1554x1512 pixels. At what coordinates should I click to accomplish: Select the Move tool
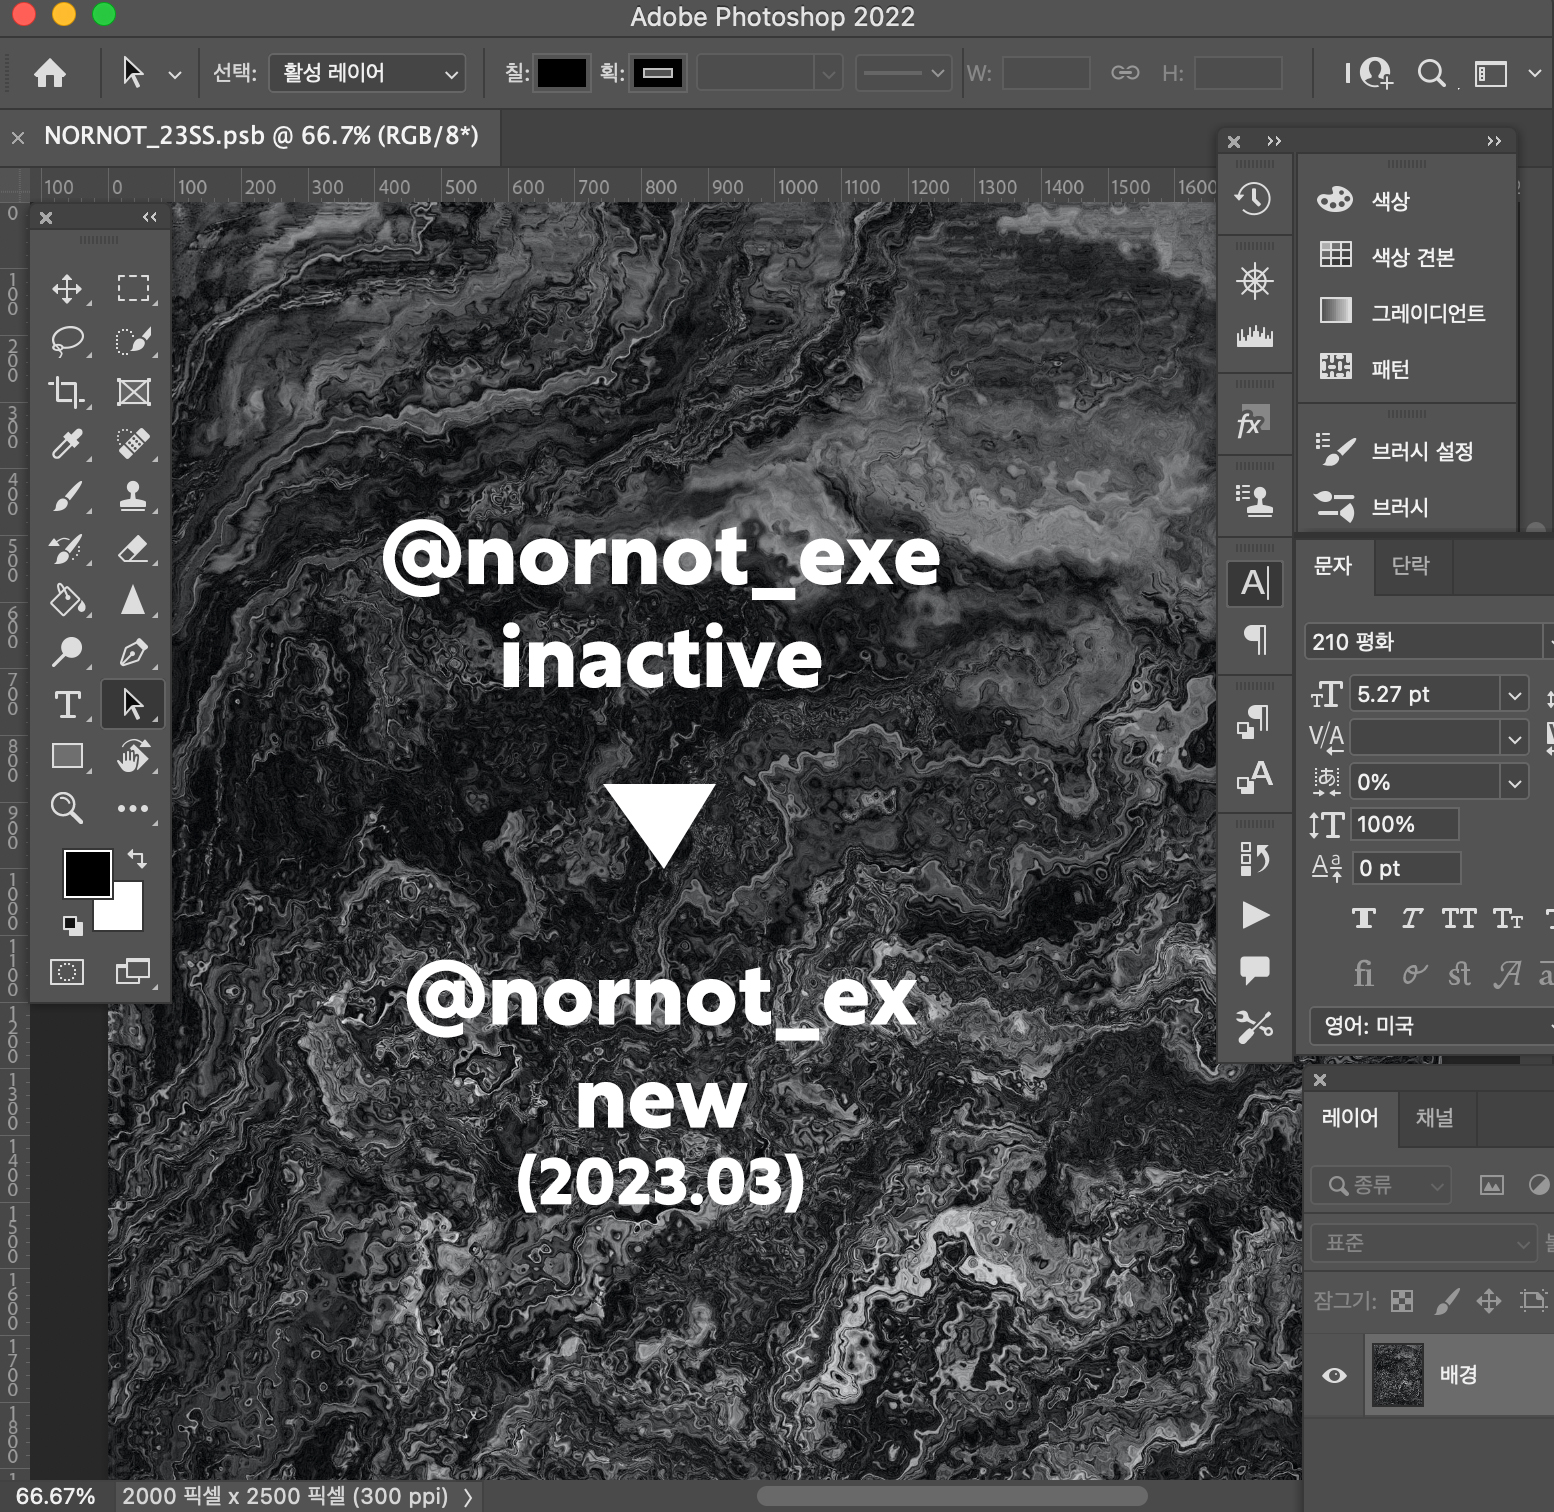67,289
